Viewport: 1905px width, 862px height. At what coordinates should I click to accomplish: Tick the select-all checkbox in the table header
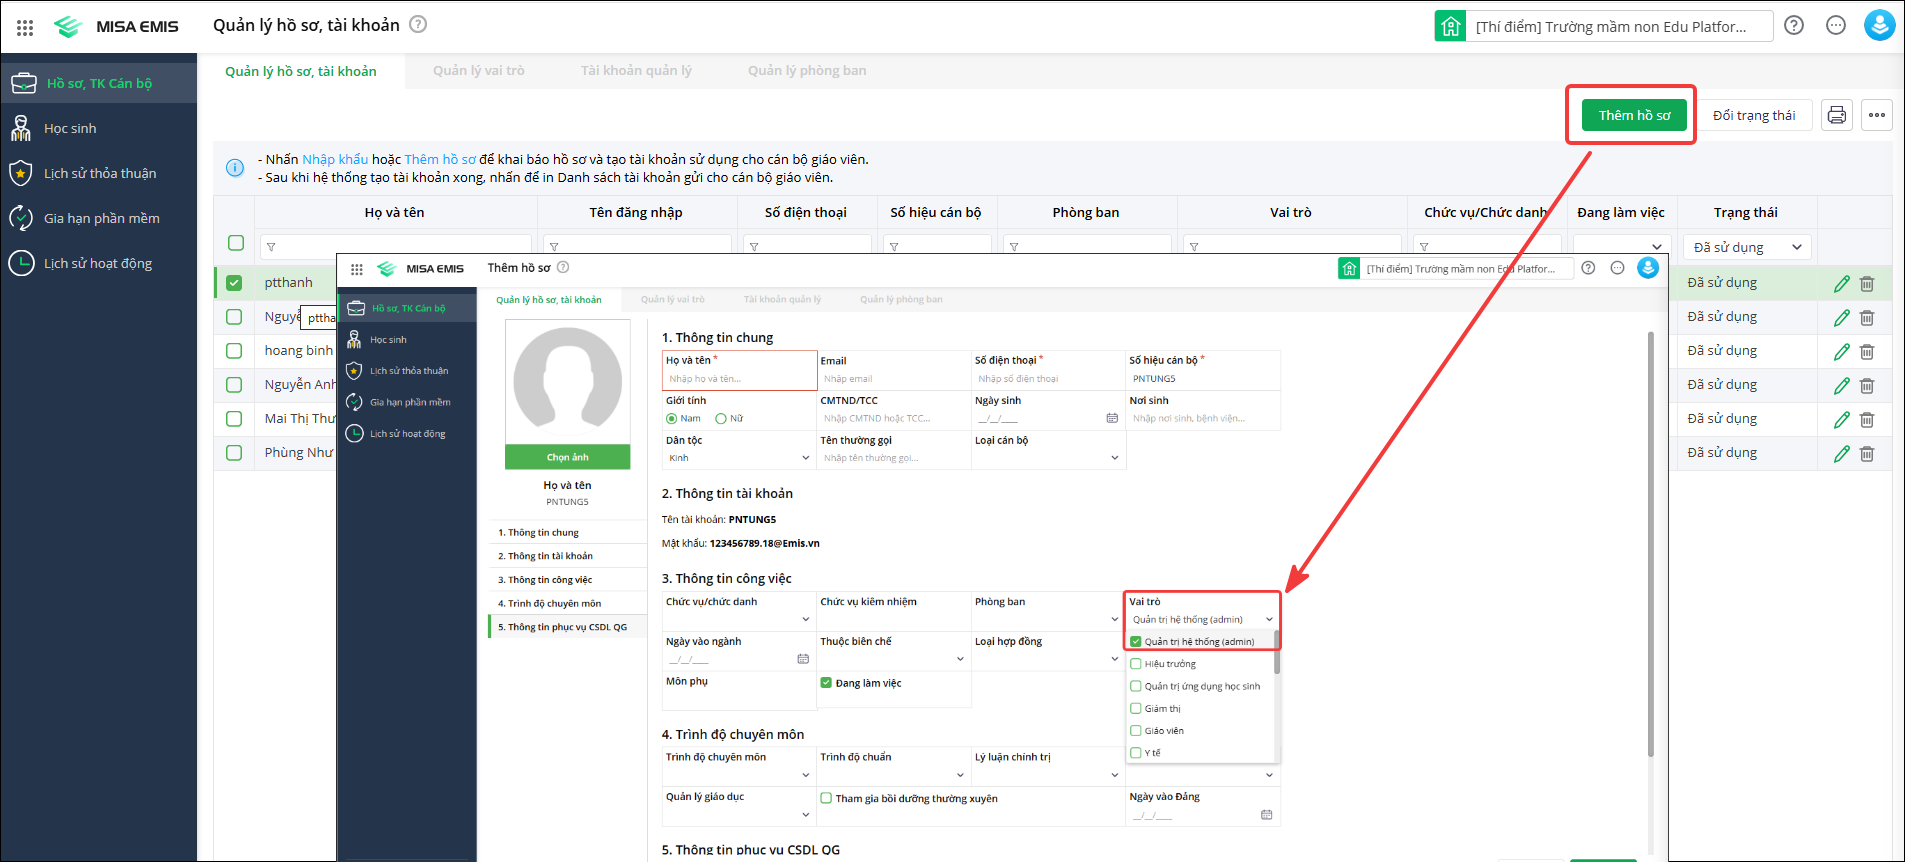[236, 243]
